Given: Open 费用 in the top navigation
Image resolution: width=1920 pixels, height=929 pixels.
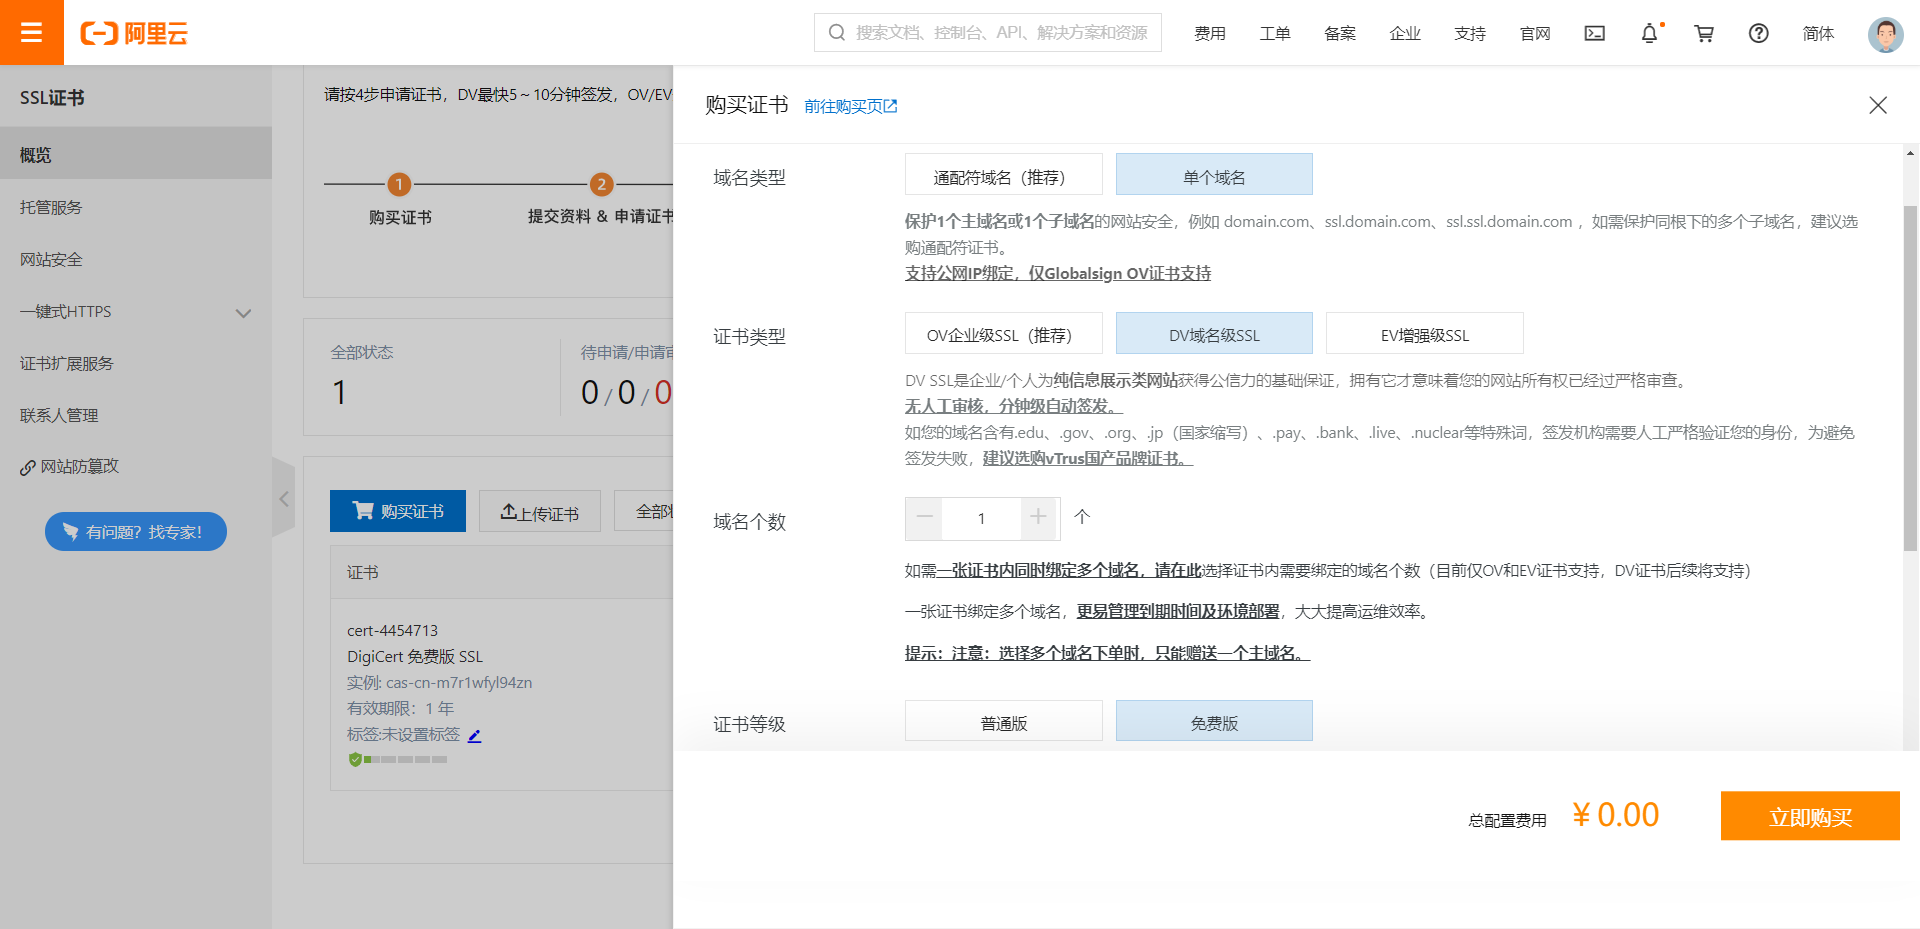Looking at the screenshot, I should pyautogui.click(x=1209, y=33).
